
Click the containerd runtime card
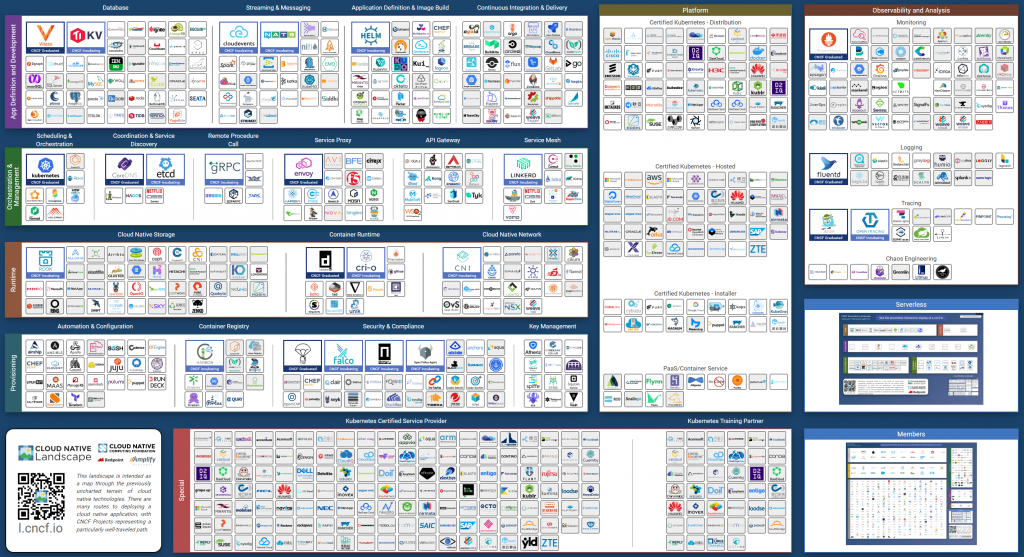325,263
